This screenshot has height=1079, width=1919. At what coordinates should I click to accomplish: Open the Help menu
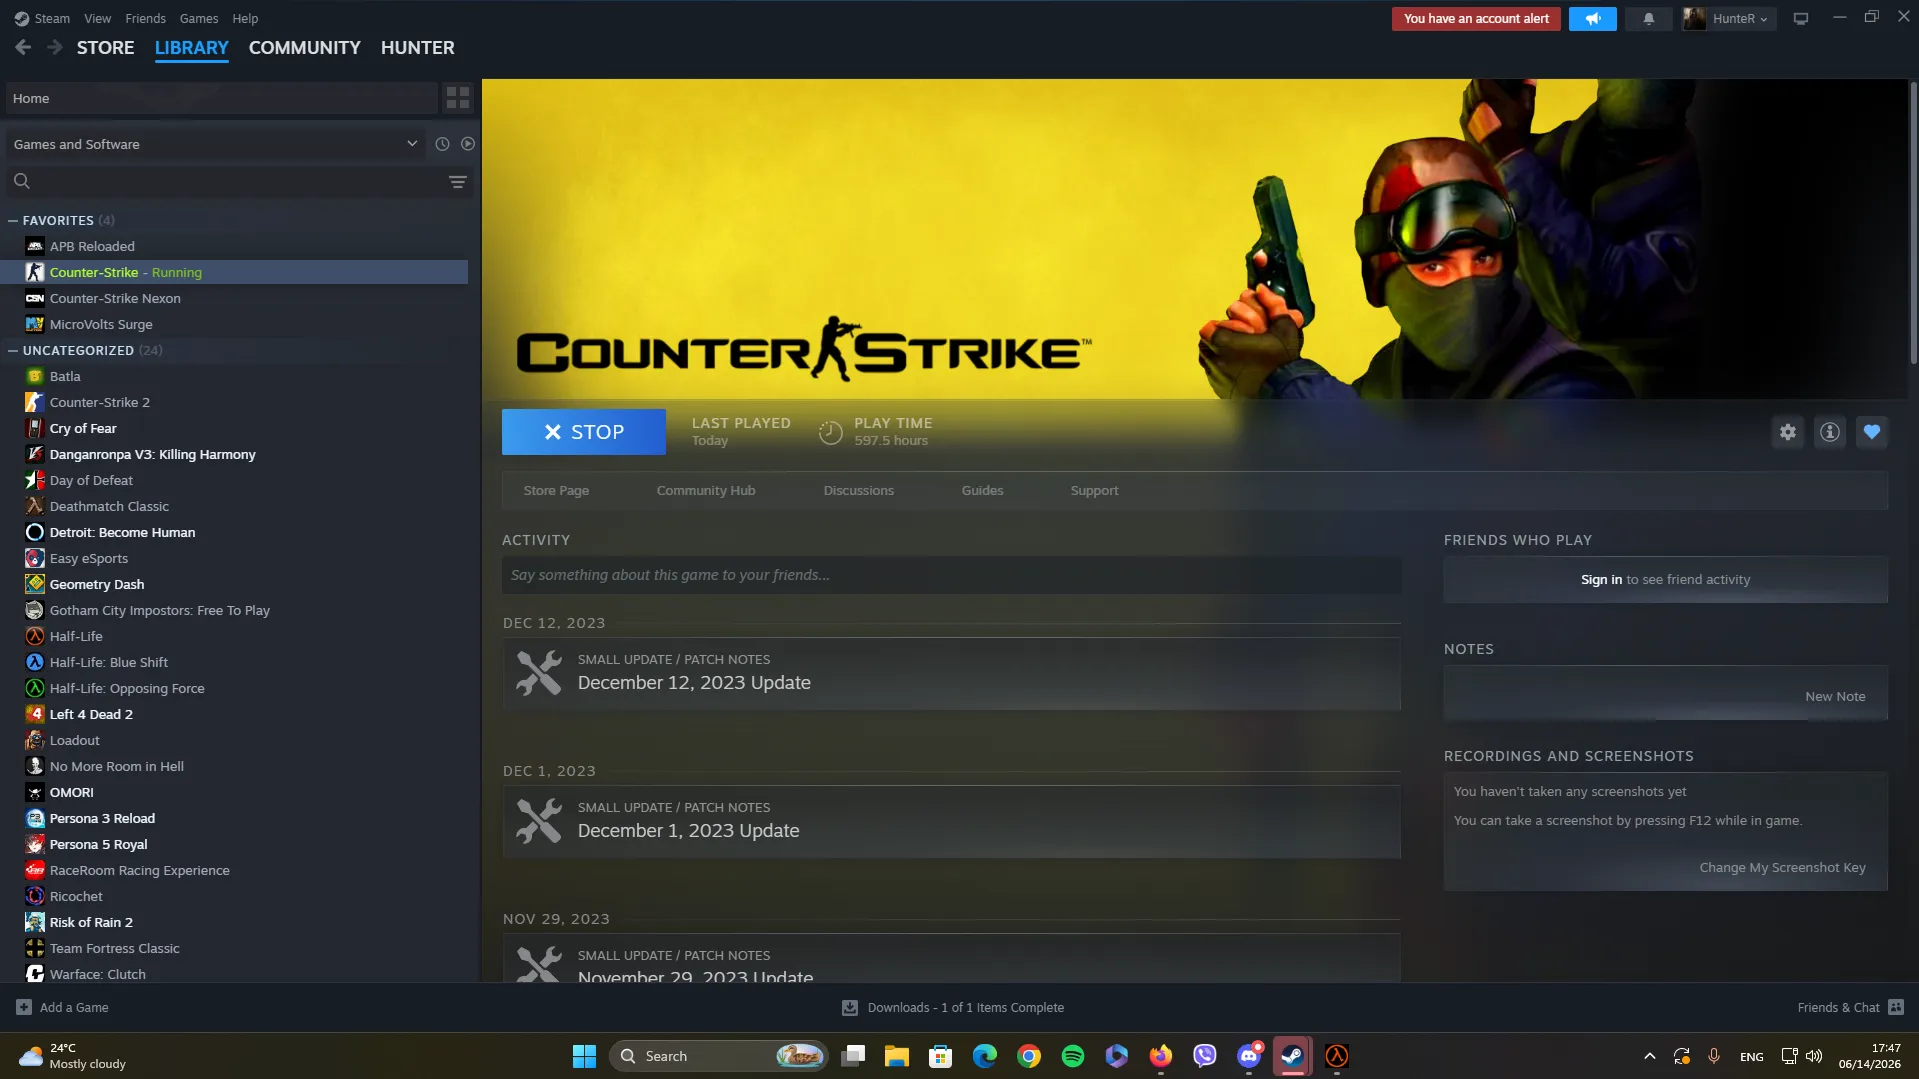(x=245, y=18)
